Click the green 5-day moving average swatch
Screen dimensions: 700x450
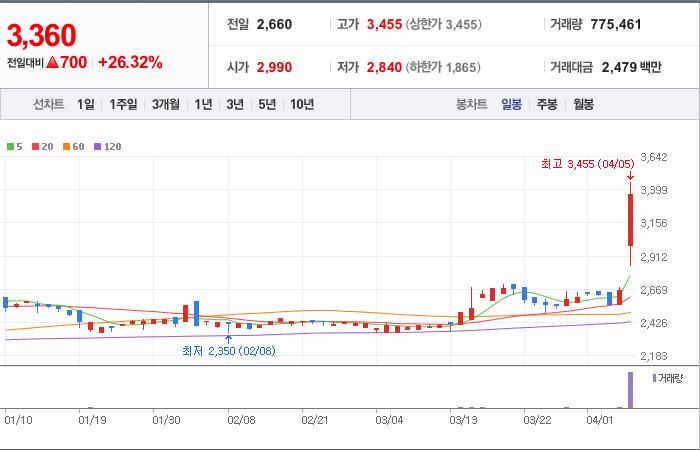pyautogui.click(x=10, y=146)
